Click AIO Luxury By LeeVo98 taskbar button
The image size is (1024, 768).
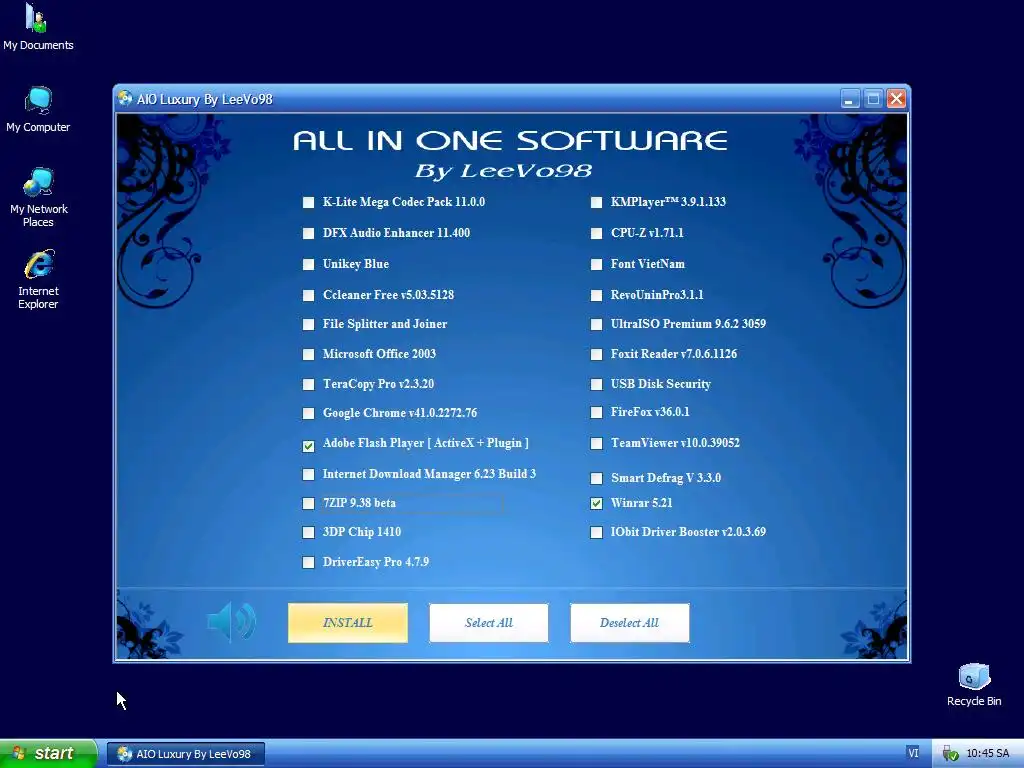[x=186, y=754]
